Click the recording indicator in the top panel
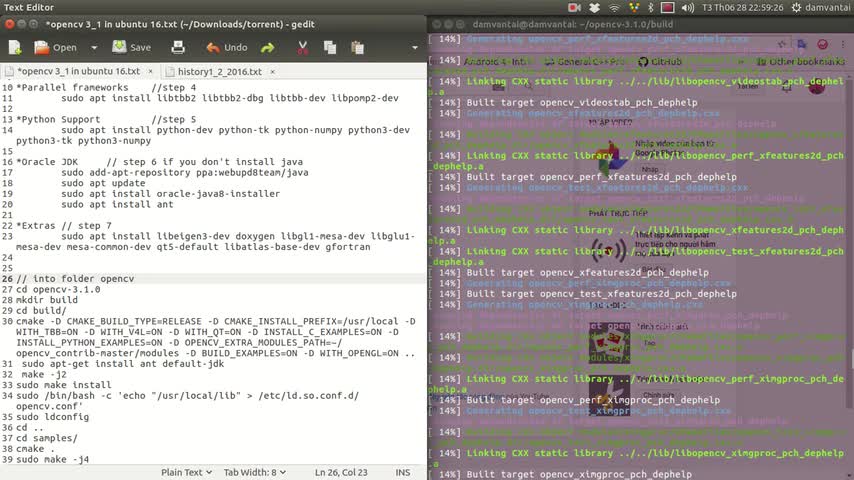 pyautogui.click(x=574, y=8)
